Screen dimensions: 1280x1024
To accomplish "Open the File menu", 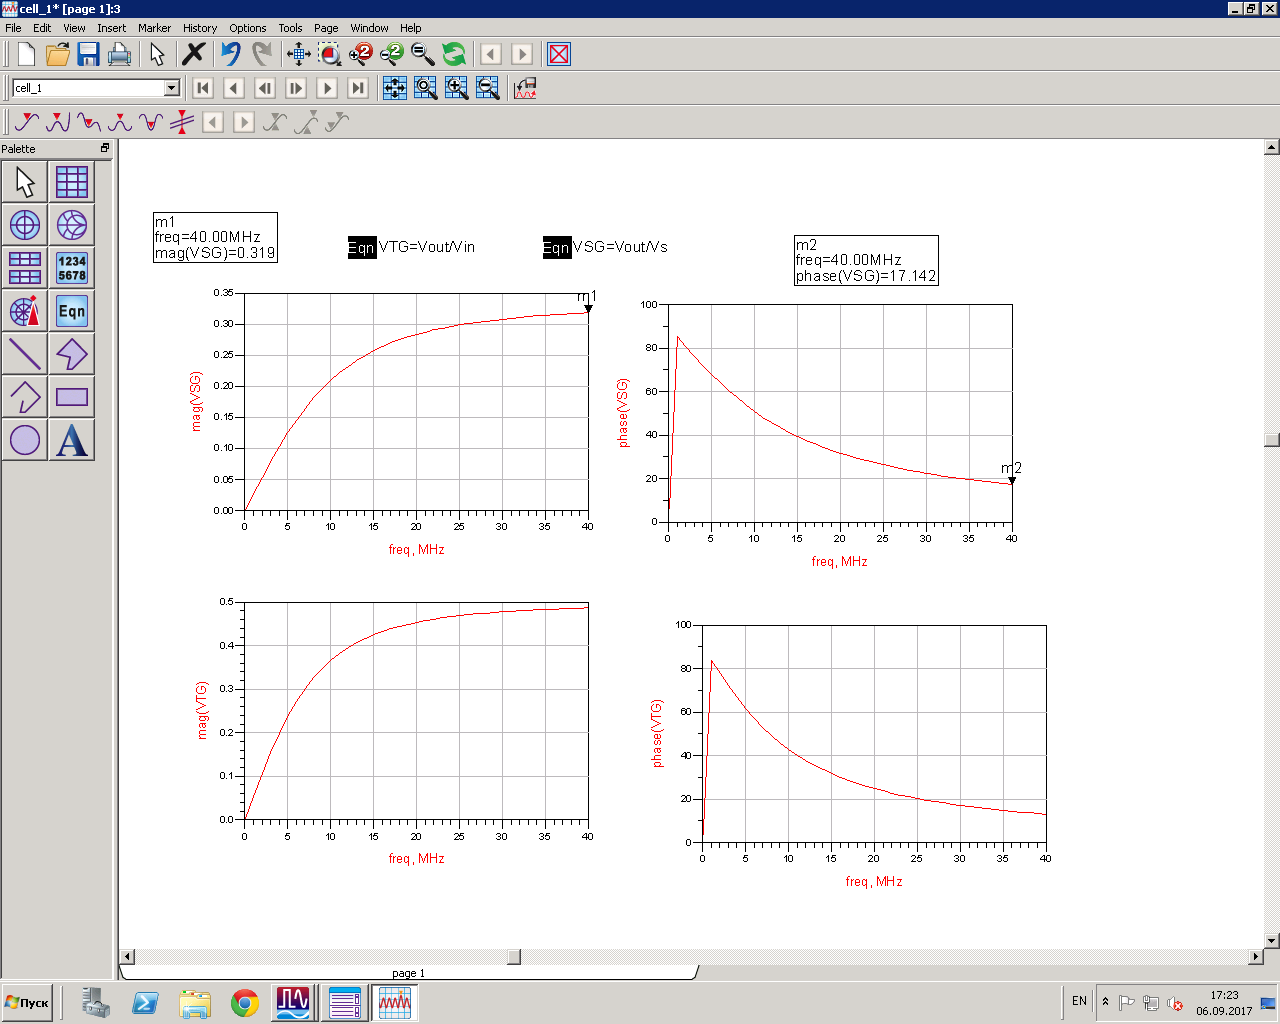I will click(x=13, y=28).
